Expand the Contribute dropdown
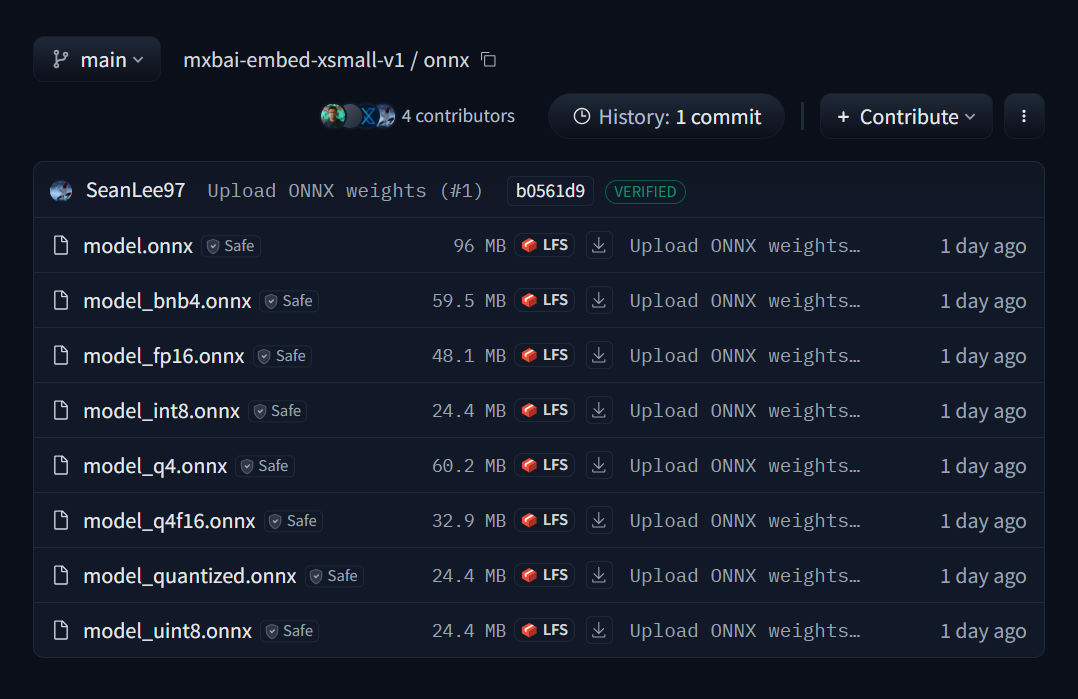 pyautogui.click(x=906, y=116)
